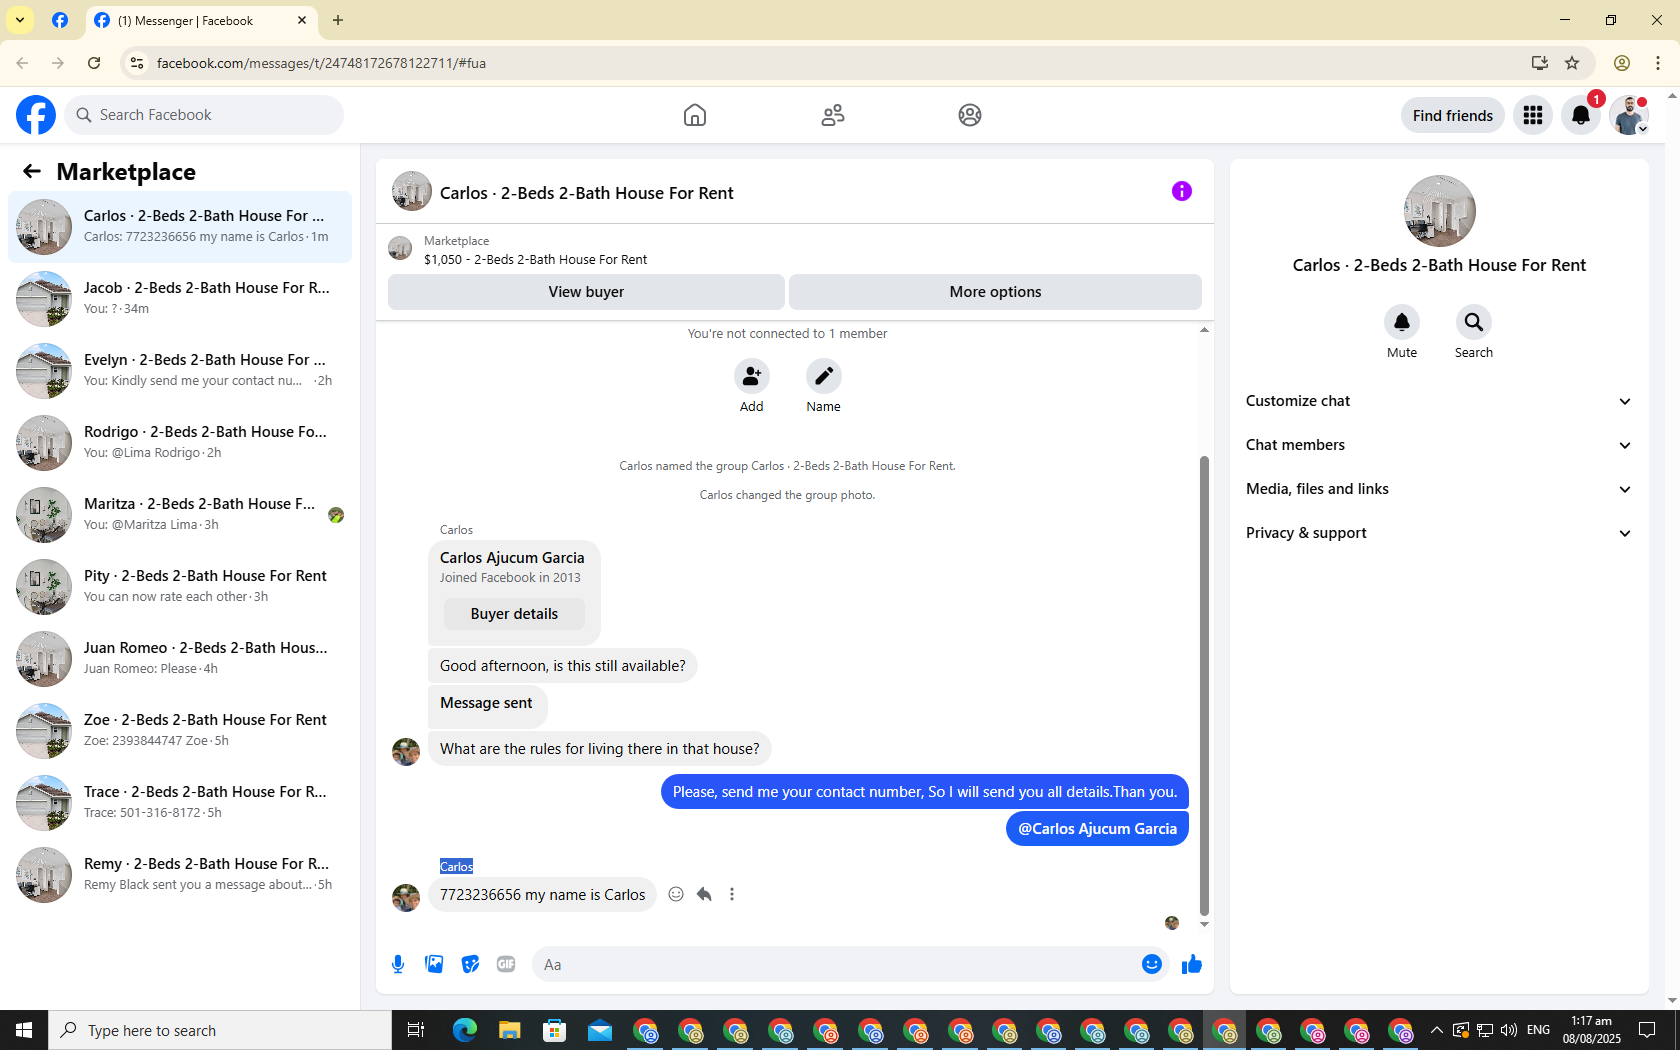Open Juan Romeo's conversation
Image resolution: width=1680 pixels, height=1050 pixels.
pos(180,658)
